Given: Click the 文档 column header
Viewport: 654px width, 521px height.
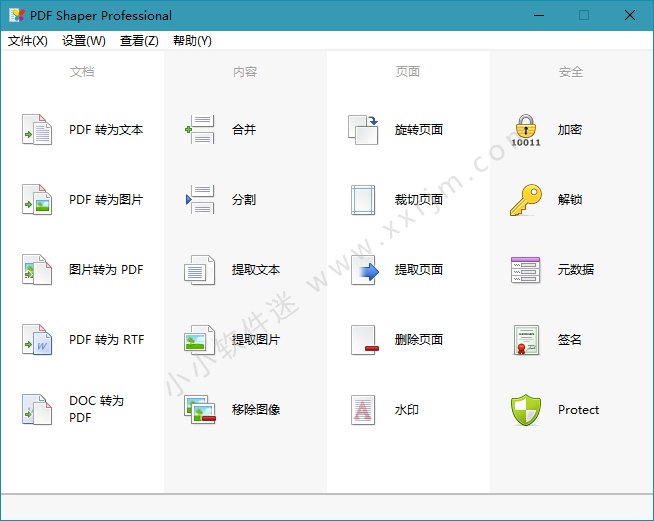Looking at the screenshot, I should click(x=82, y=72).
